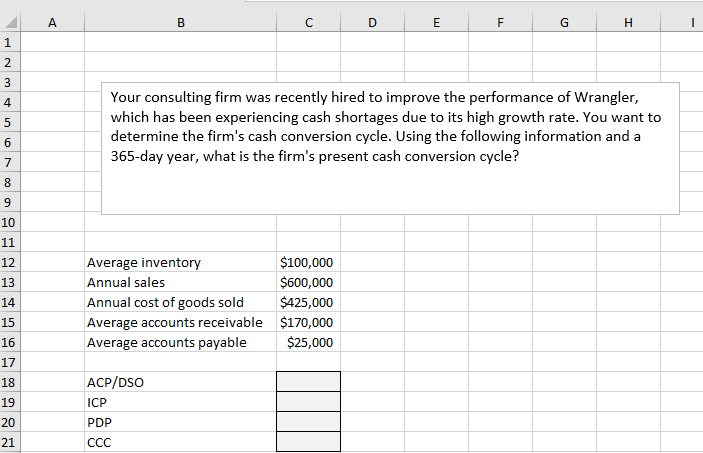The width and height of the screenshot is (703, 453).
Task: Click the 'ACP/DSO' label cell
Action: coord(180,382)
